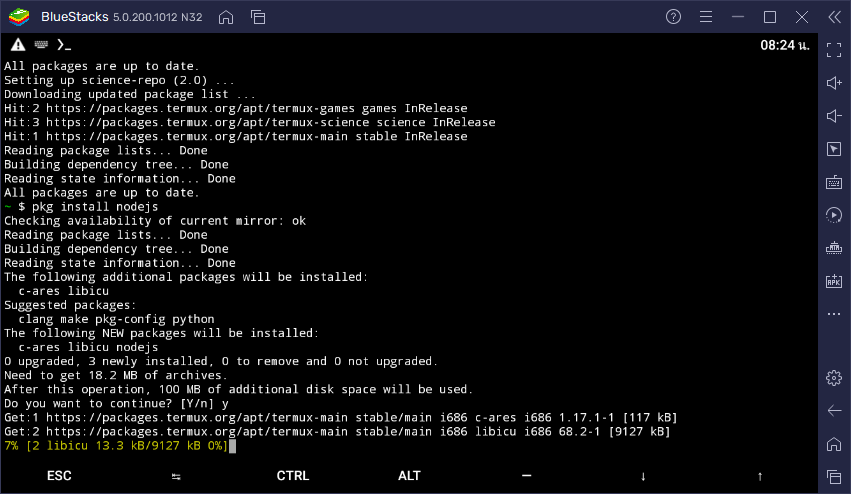851x494 pixels.
Task: Open Android recent apps from the sidebar
Action: [x=834, y=476]
